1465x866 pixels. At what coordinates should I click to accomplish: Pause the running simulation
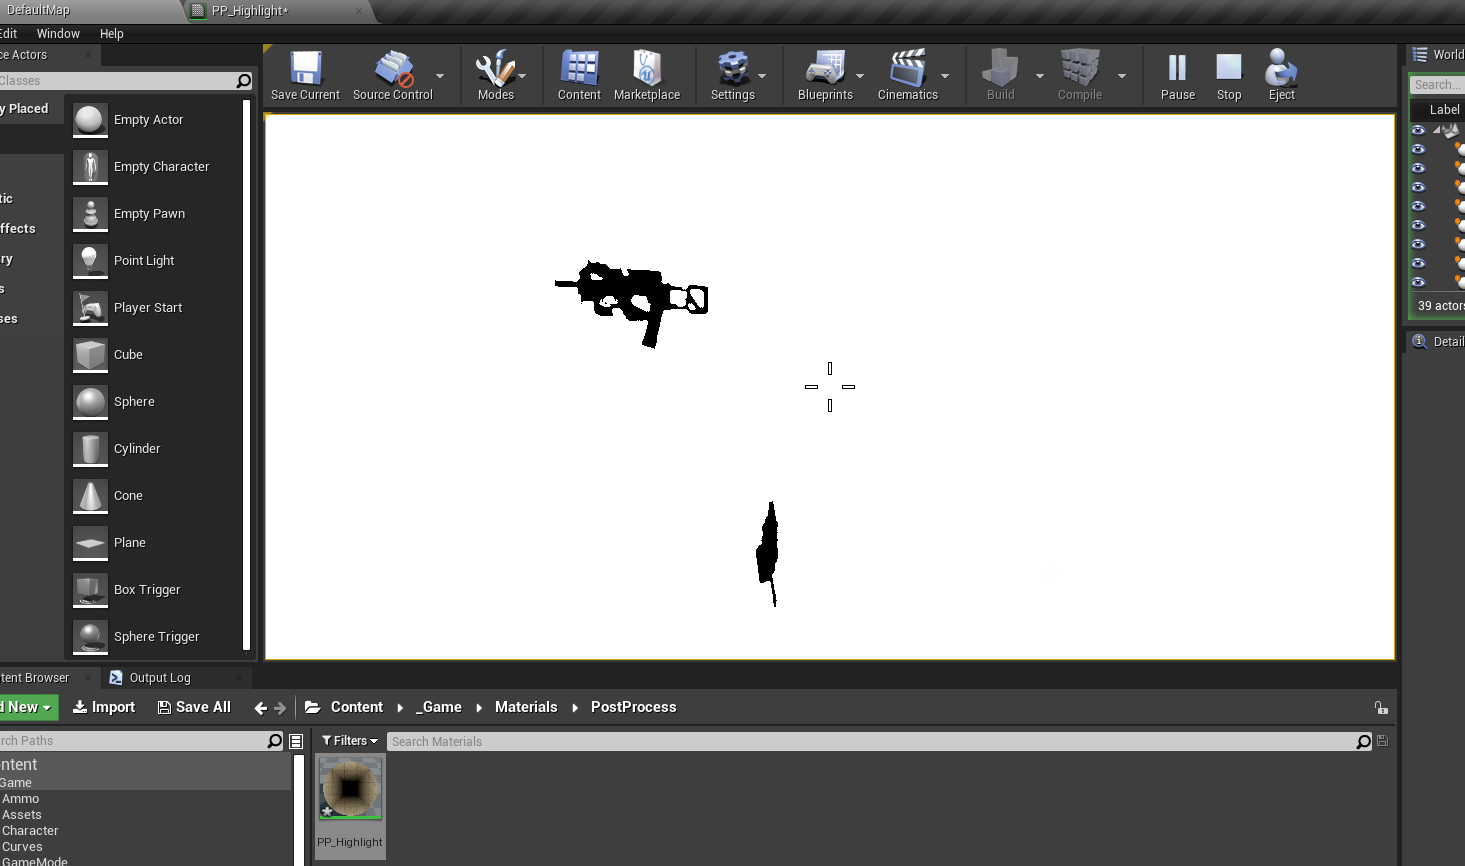pyautogui.click(x=1177, y=68)
